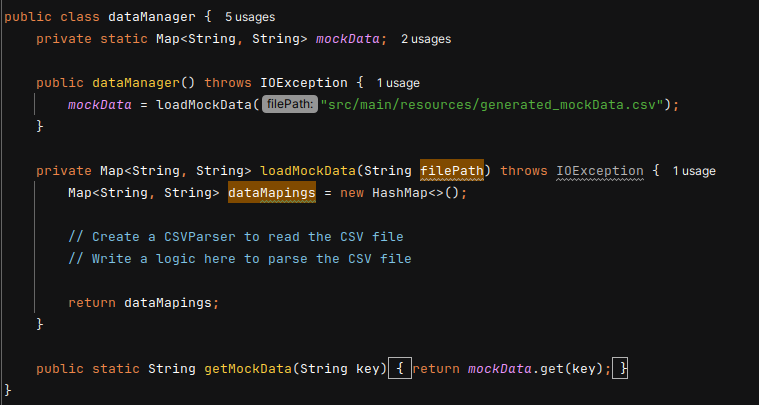Click the "Write a logic here" comment line
The height and width of the screenshot is (405, 759).
[x=239, y=259]
